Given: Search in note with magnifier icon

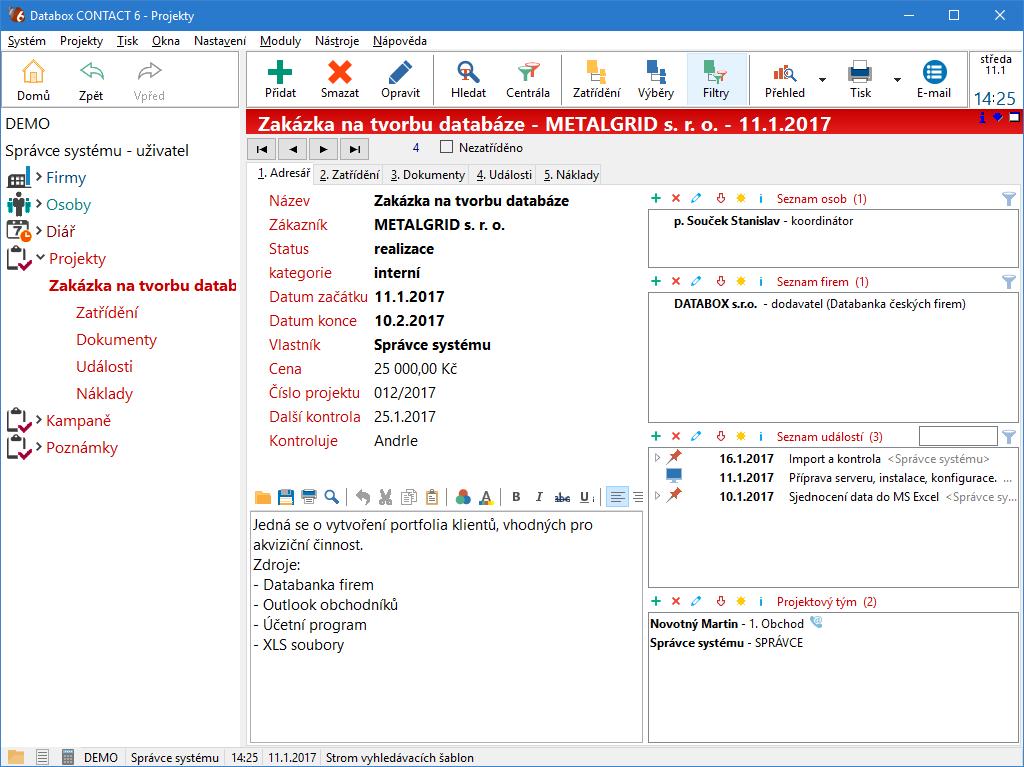Looking at the screenshot, I should pyautogui.click(x=331, y=497).
